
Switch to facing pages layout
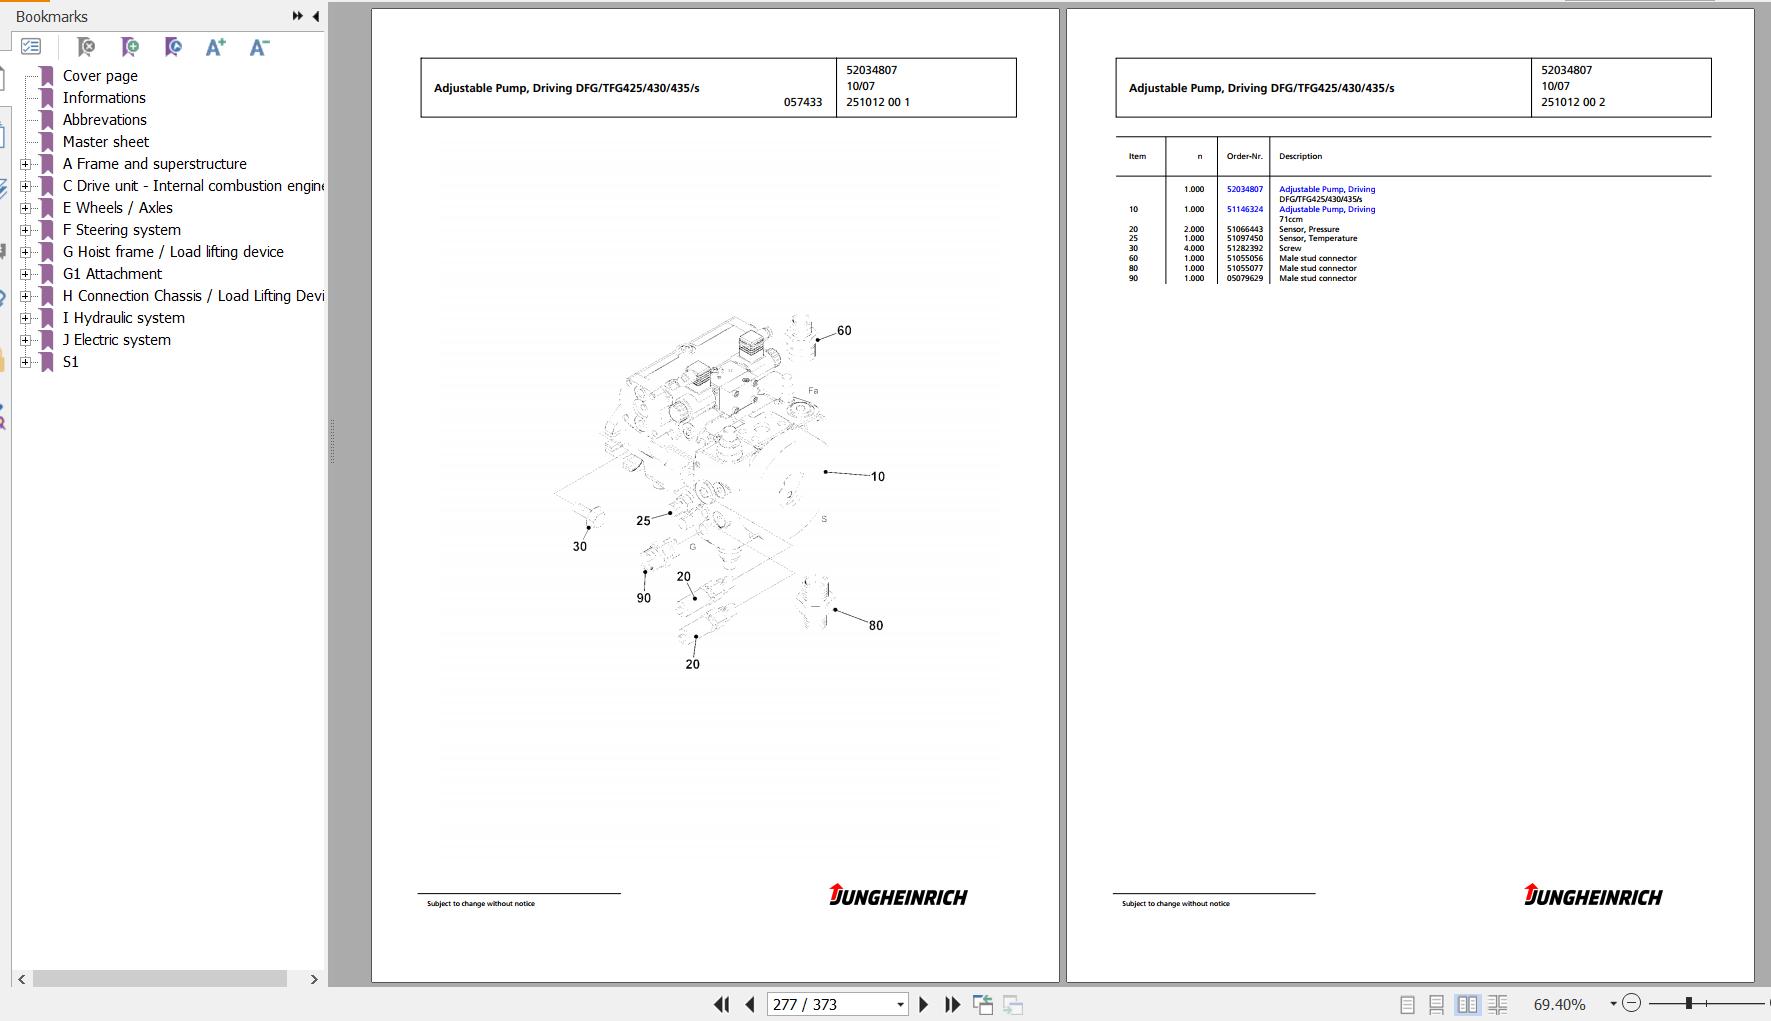1467,1004
